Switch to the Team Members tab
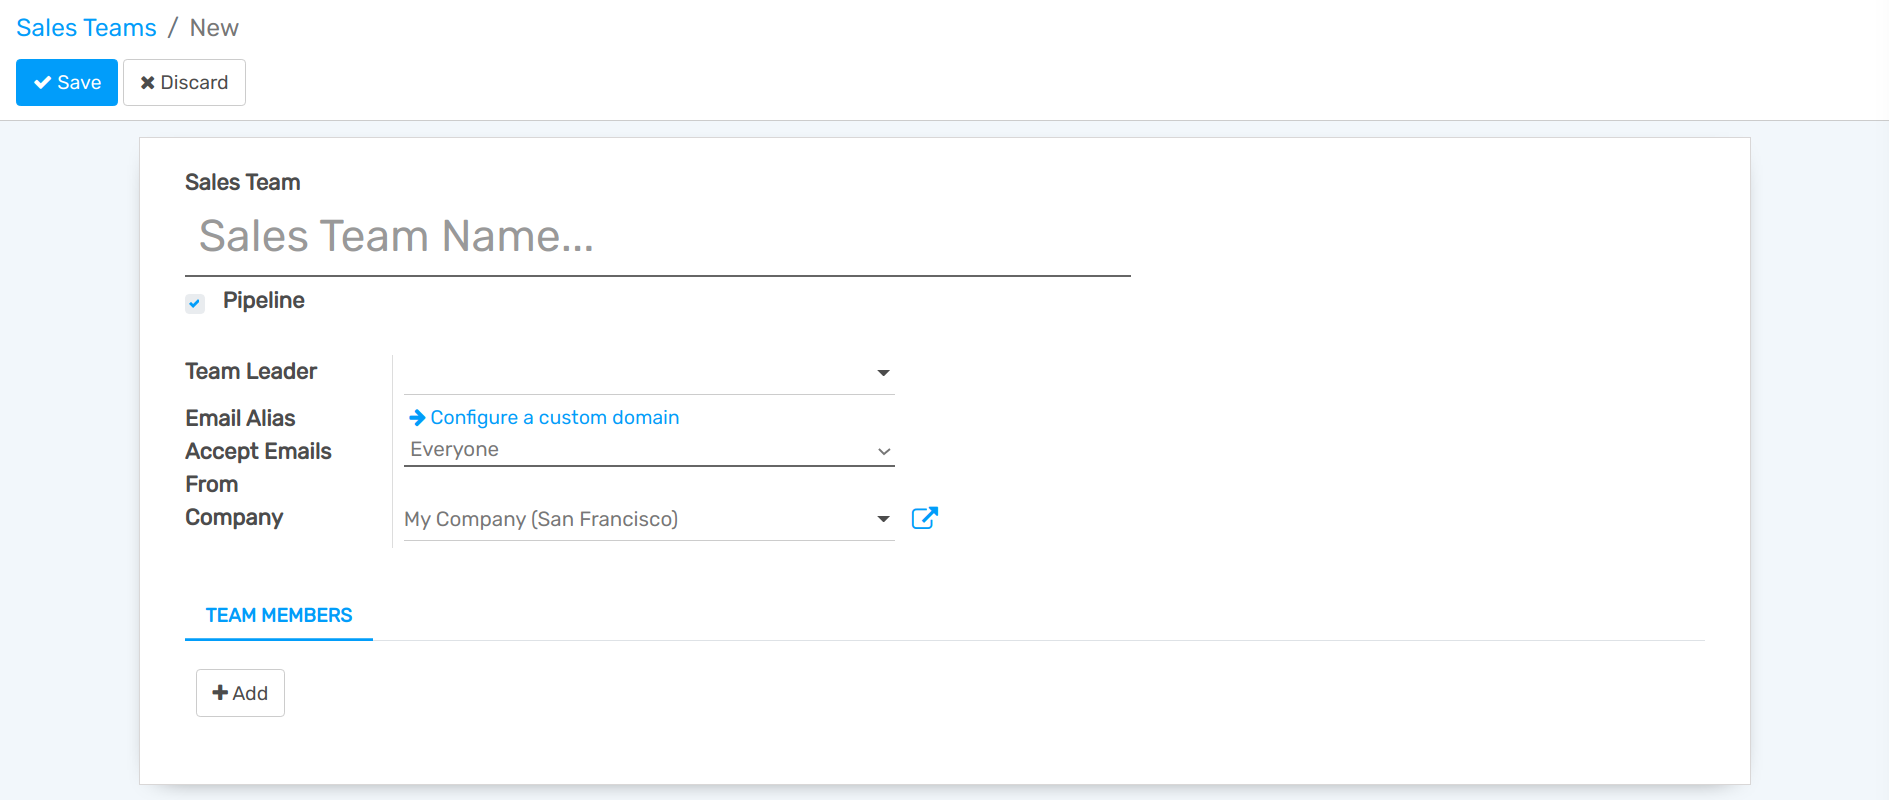Screen dimensions: 1889x800 279,615
